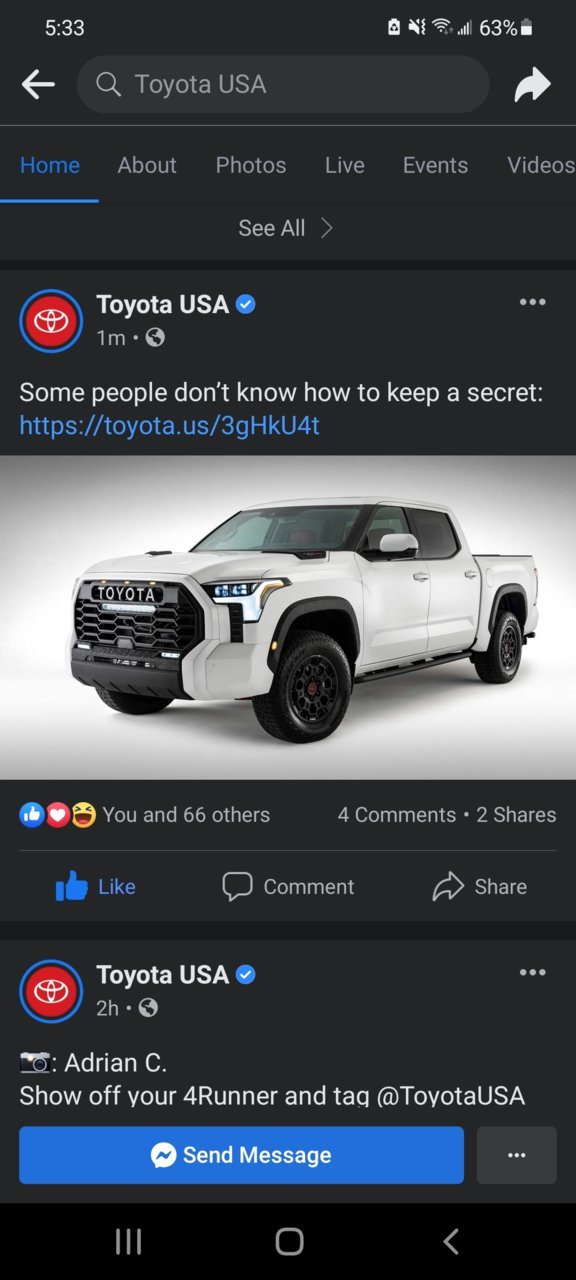Tap the Android home navigation button
The width and height of the screenshot is (576, 1280).
[x=289, y=1241]
